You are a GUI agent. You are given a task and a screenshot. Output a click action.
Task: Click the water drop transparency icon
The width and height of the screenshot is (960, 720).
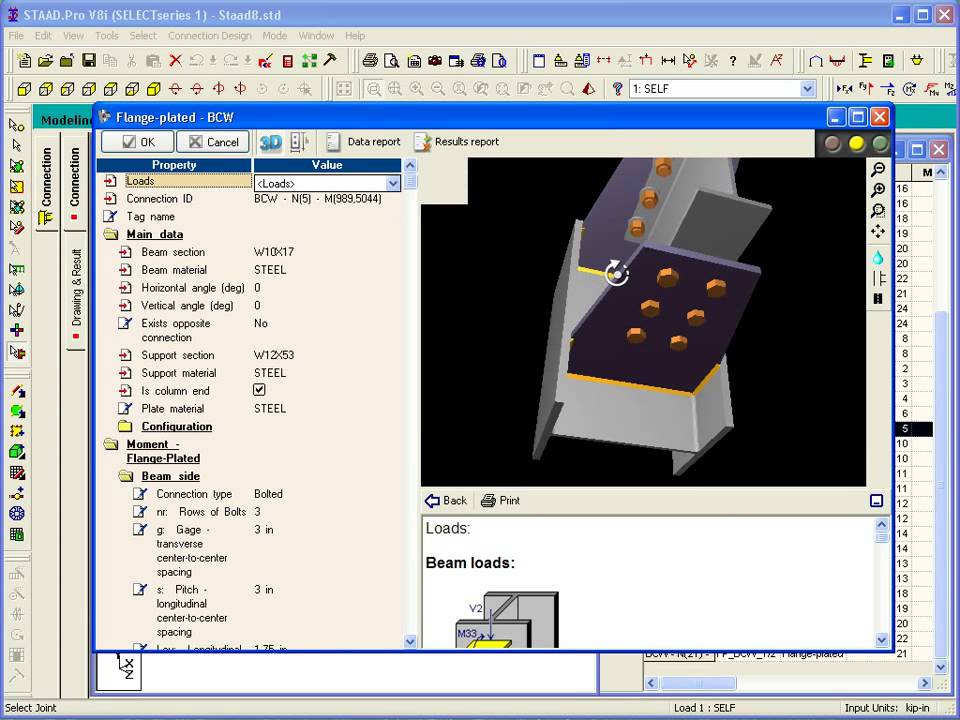(x=878, y=257)
